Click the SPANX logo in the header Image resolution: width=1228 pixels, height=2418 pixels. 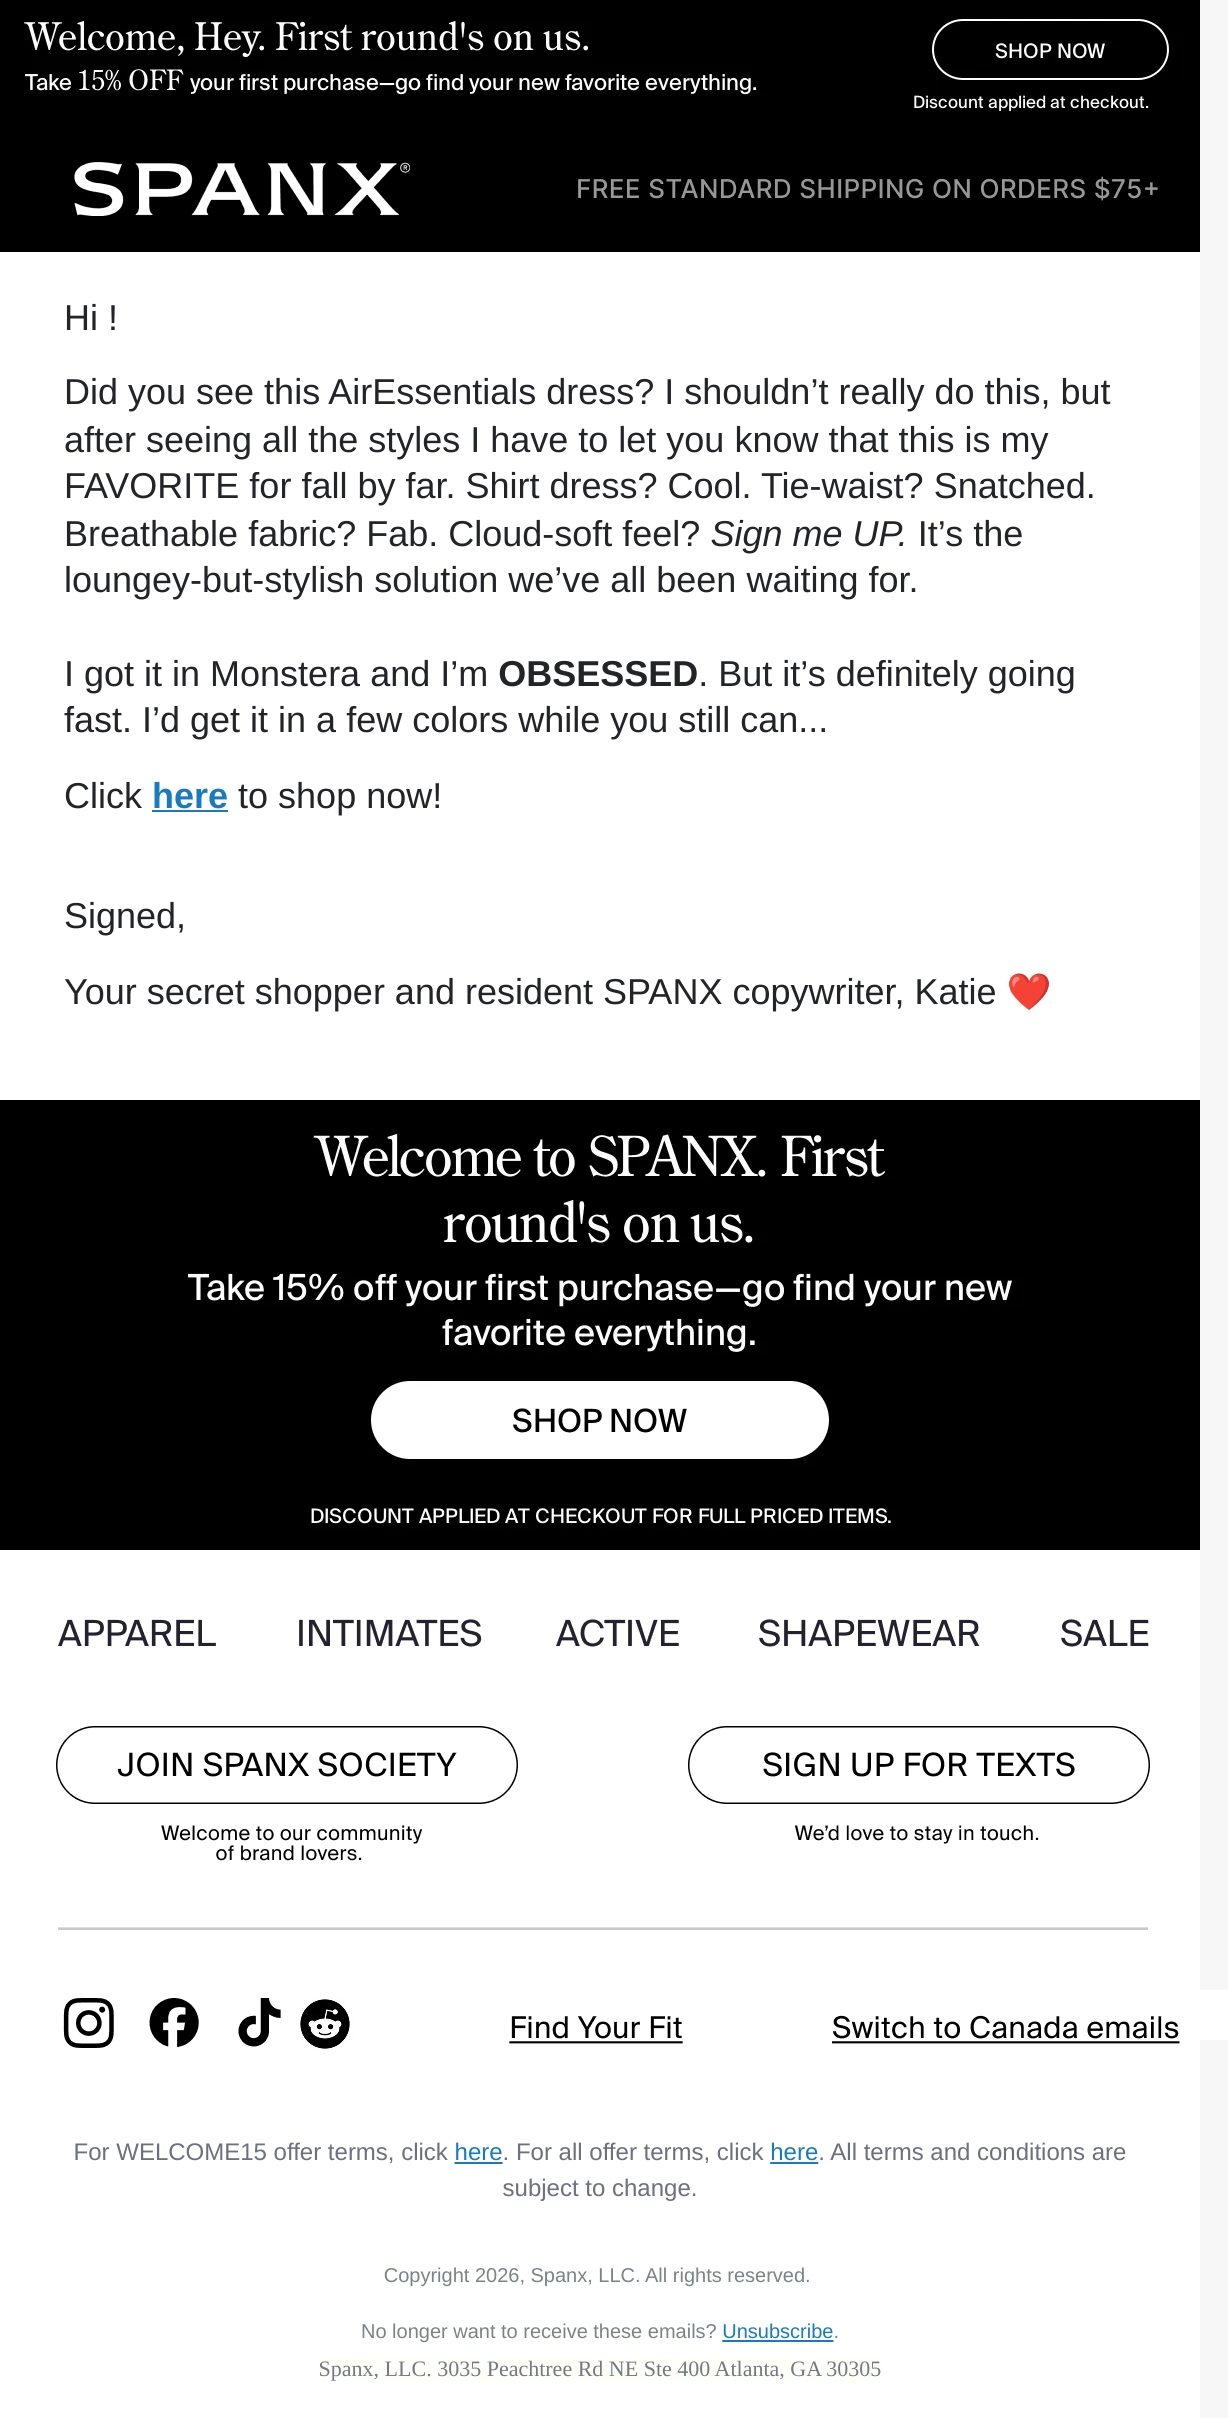(241, 189)
